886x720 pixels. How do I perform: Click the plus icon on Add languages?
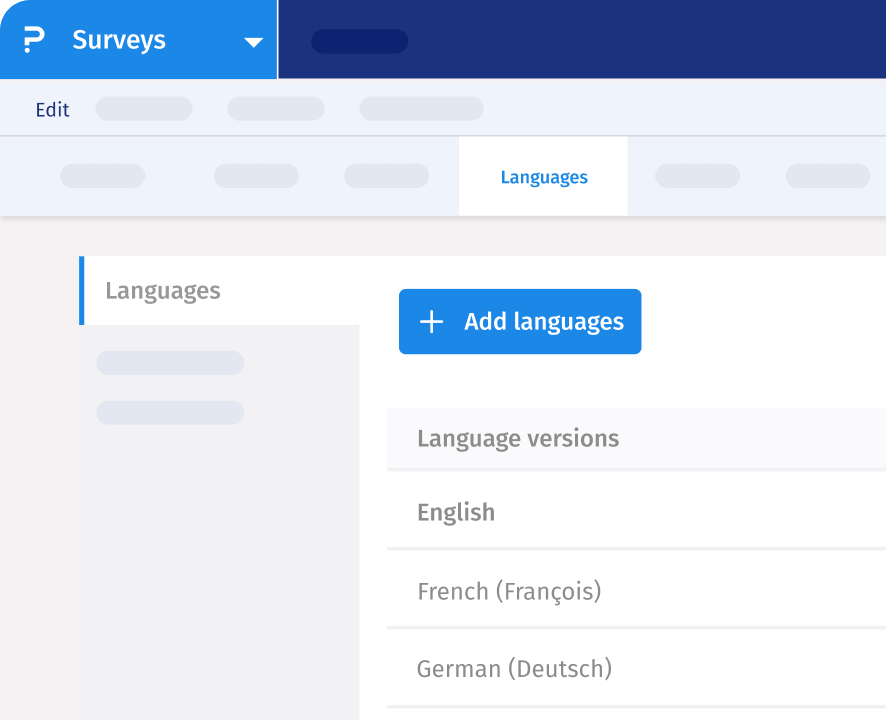point(431,322)
